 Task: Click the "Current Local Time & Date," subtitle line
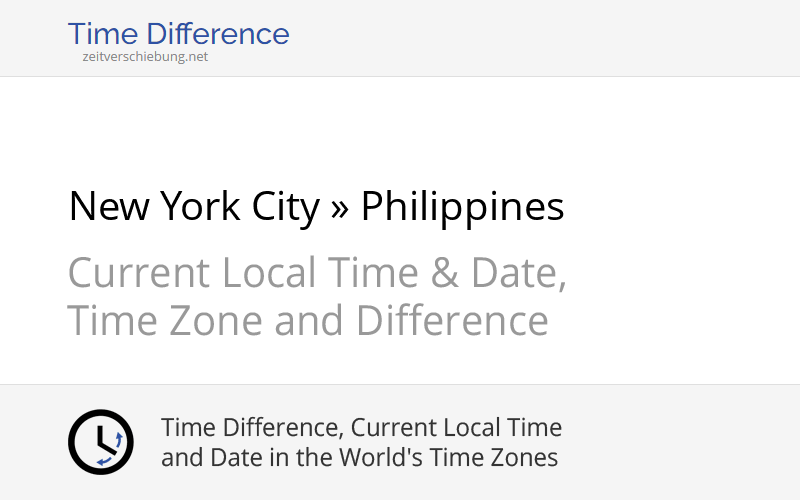click(x=317, y=273)
